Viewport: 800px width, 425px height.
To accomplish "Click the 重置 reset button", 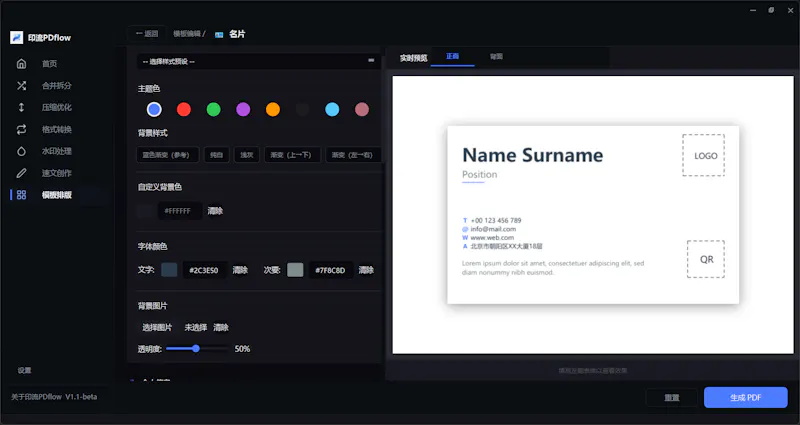I will point(671,397).
